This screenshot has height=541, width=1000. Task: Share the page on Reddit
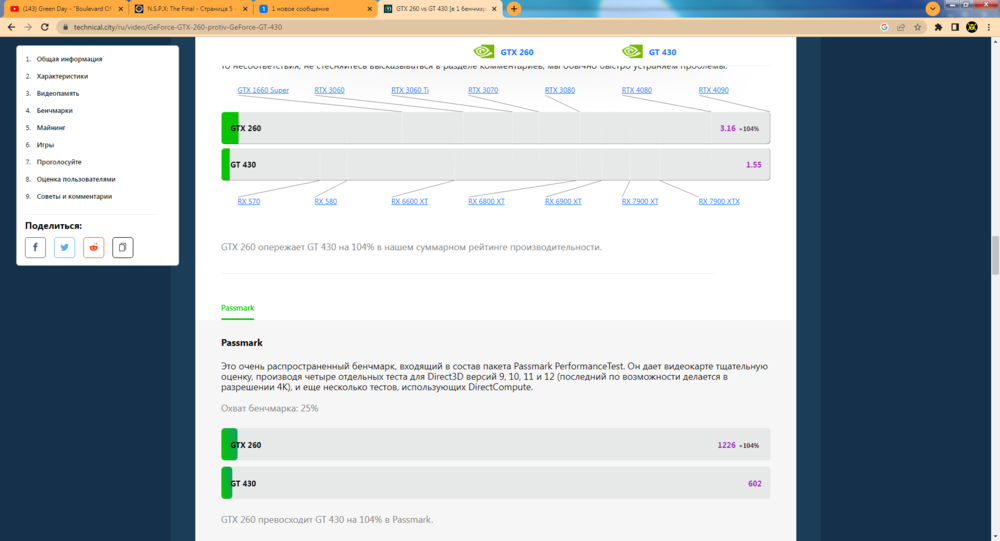[94, 248]
